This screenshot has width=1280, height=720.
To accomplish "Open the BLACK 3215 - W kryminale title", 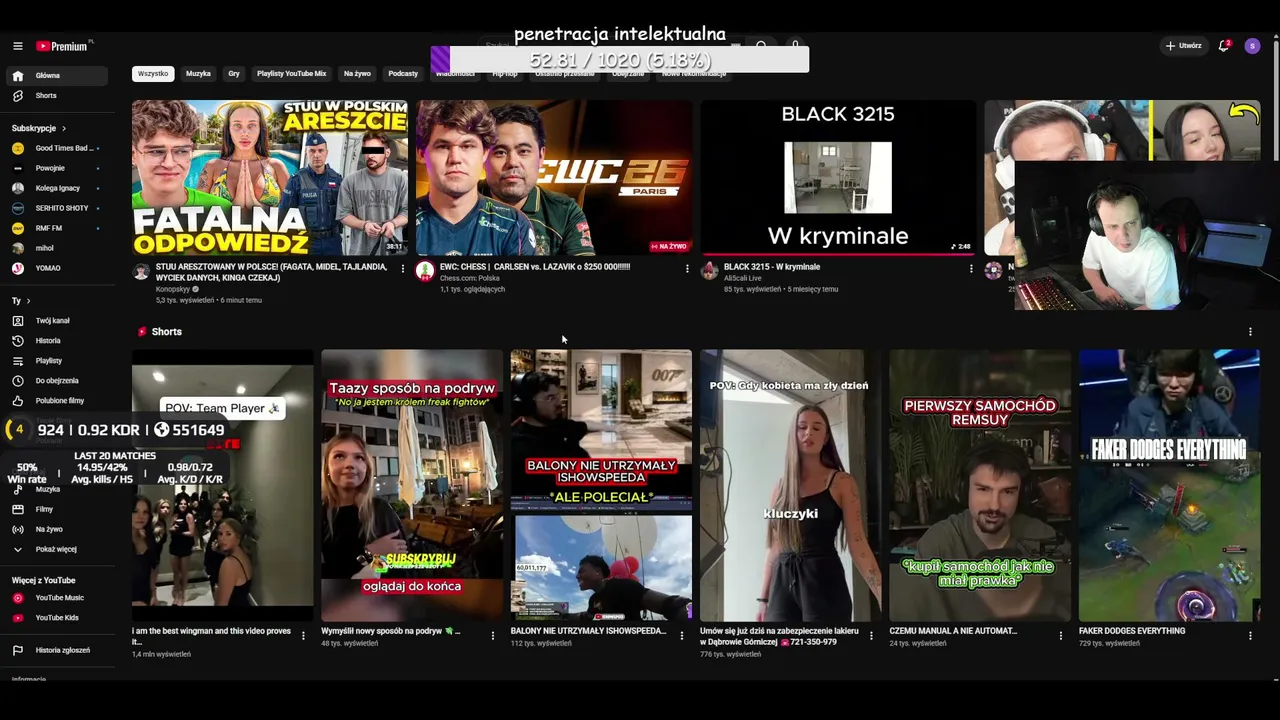I will [x=772, y=267].
